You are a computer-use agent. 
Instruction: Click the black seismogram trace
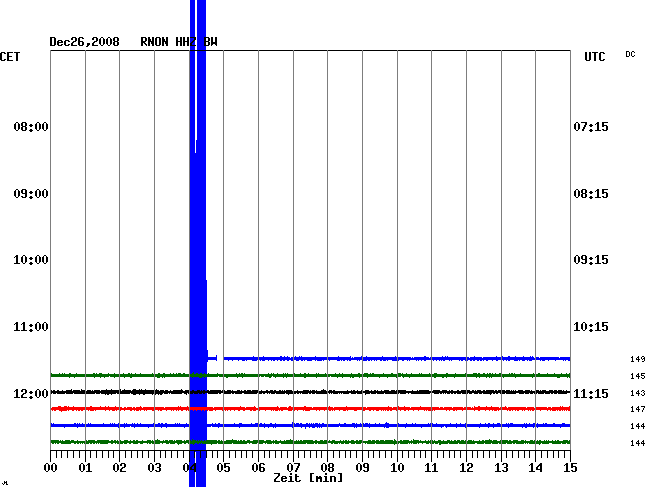click(x=310, y=392)
